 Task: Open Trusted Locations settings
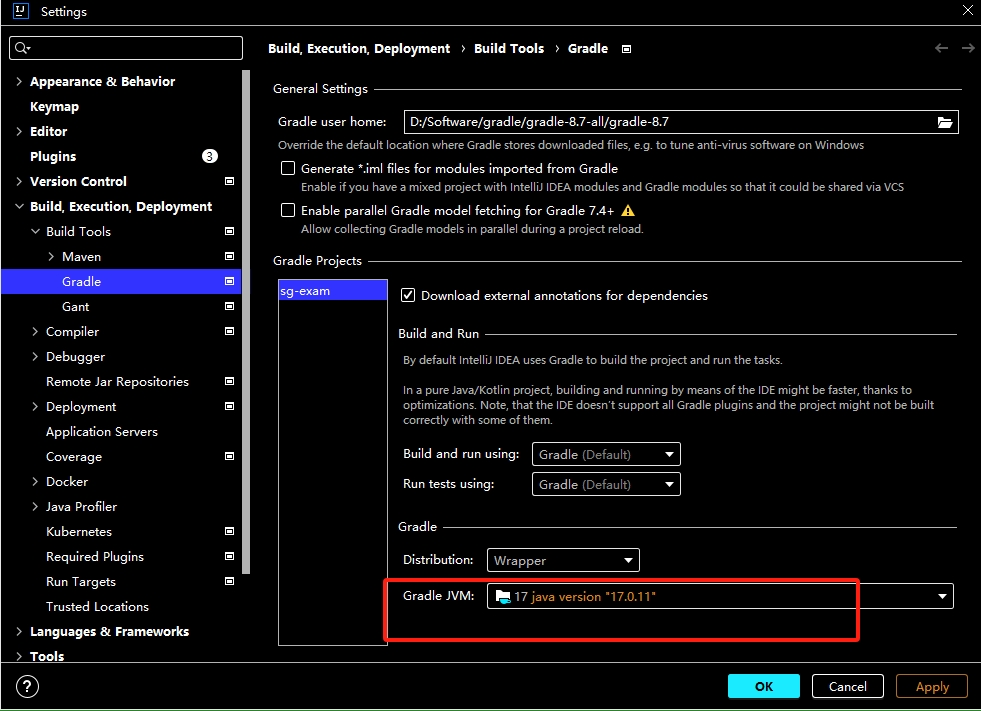(x=98, y=607)
